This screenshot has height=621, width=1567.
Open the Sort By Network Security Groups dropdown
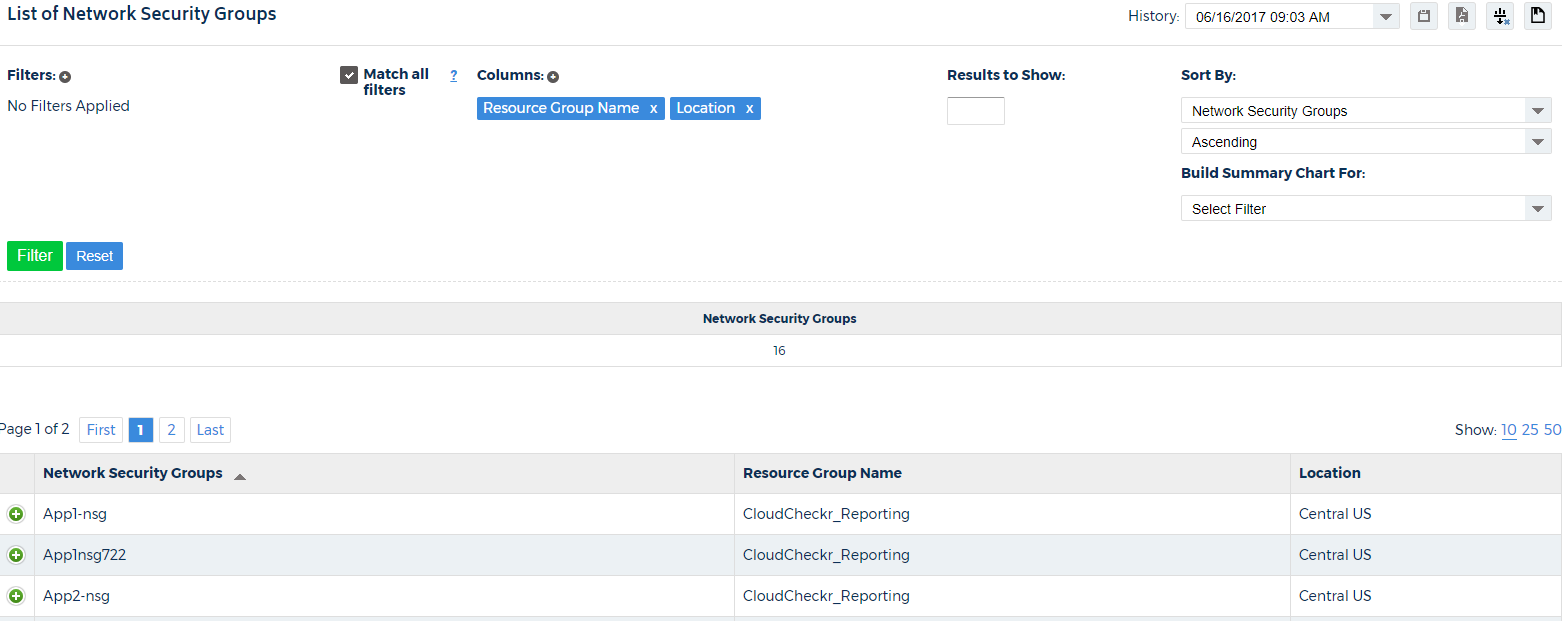coord(1366,111)
